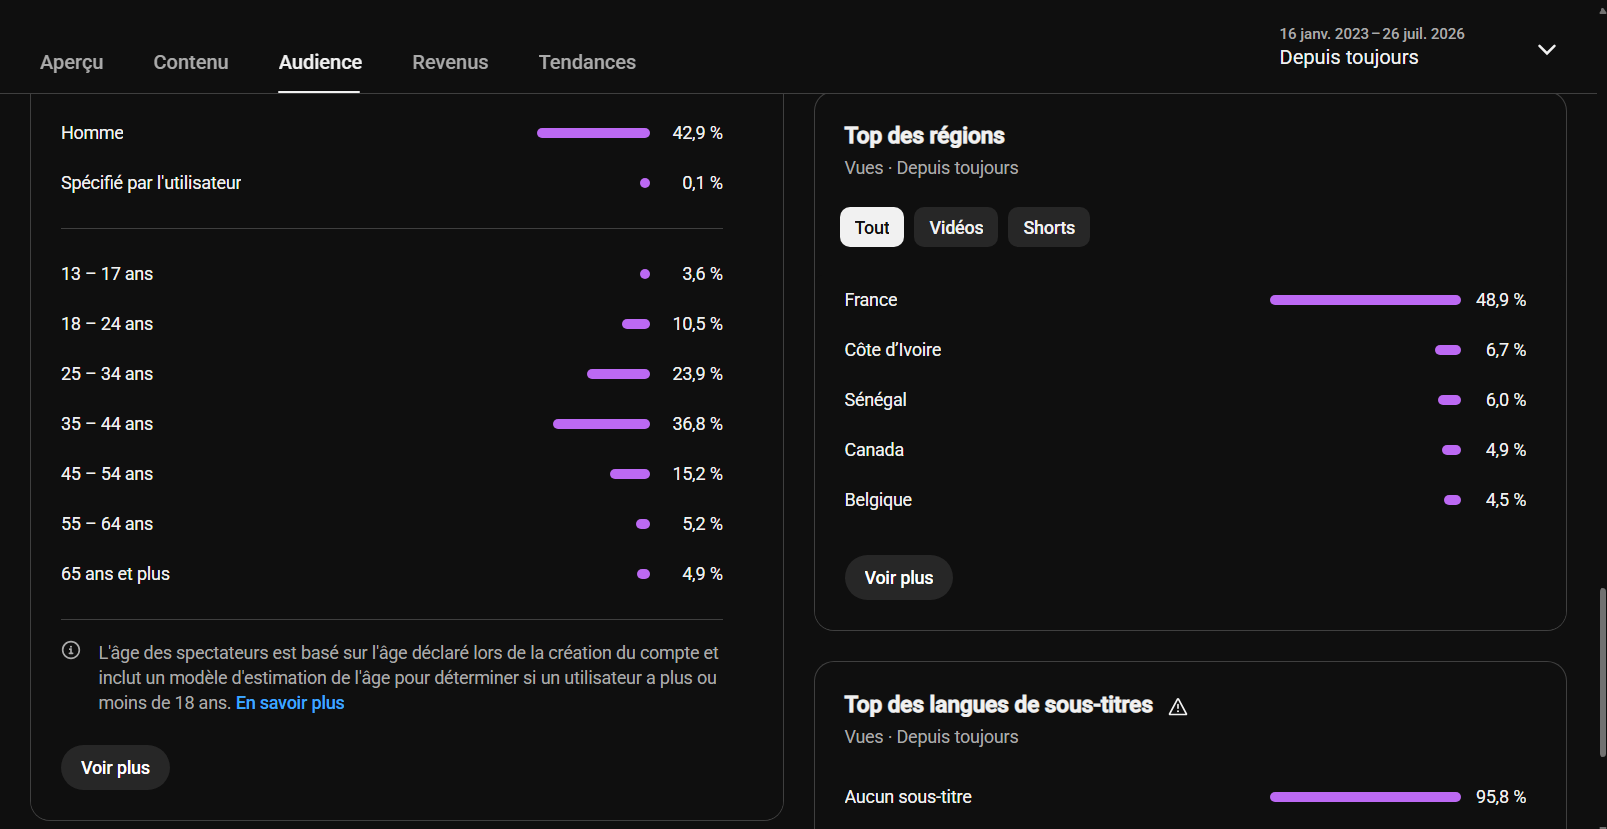Expand the date range chevron
The image size is (1607, 829).
click(1546, 50)
